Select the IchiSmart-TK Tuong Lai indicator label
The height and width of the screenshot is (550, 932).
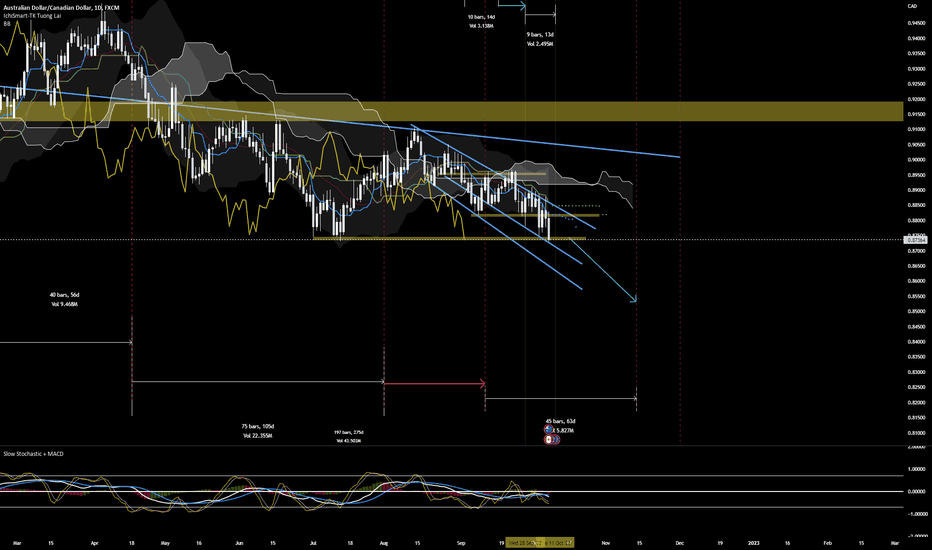click(32, 15)
